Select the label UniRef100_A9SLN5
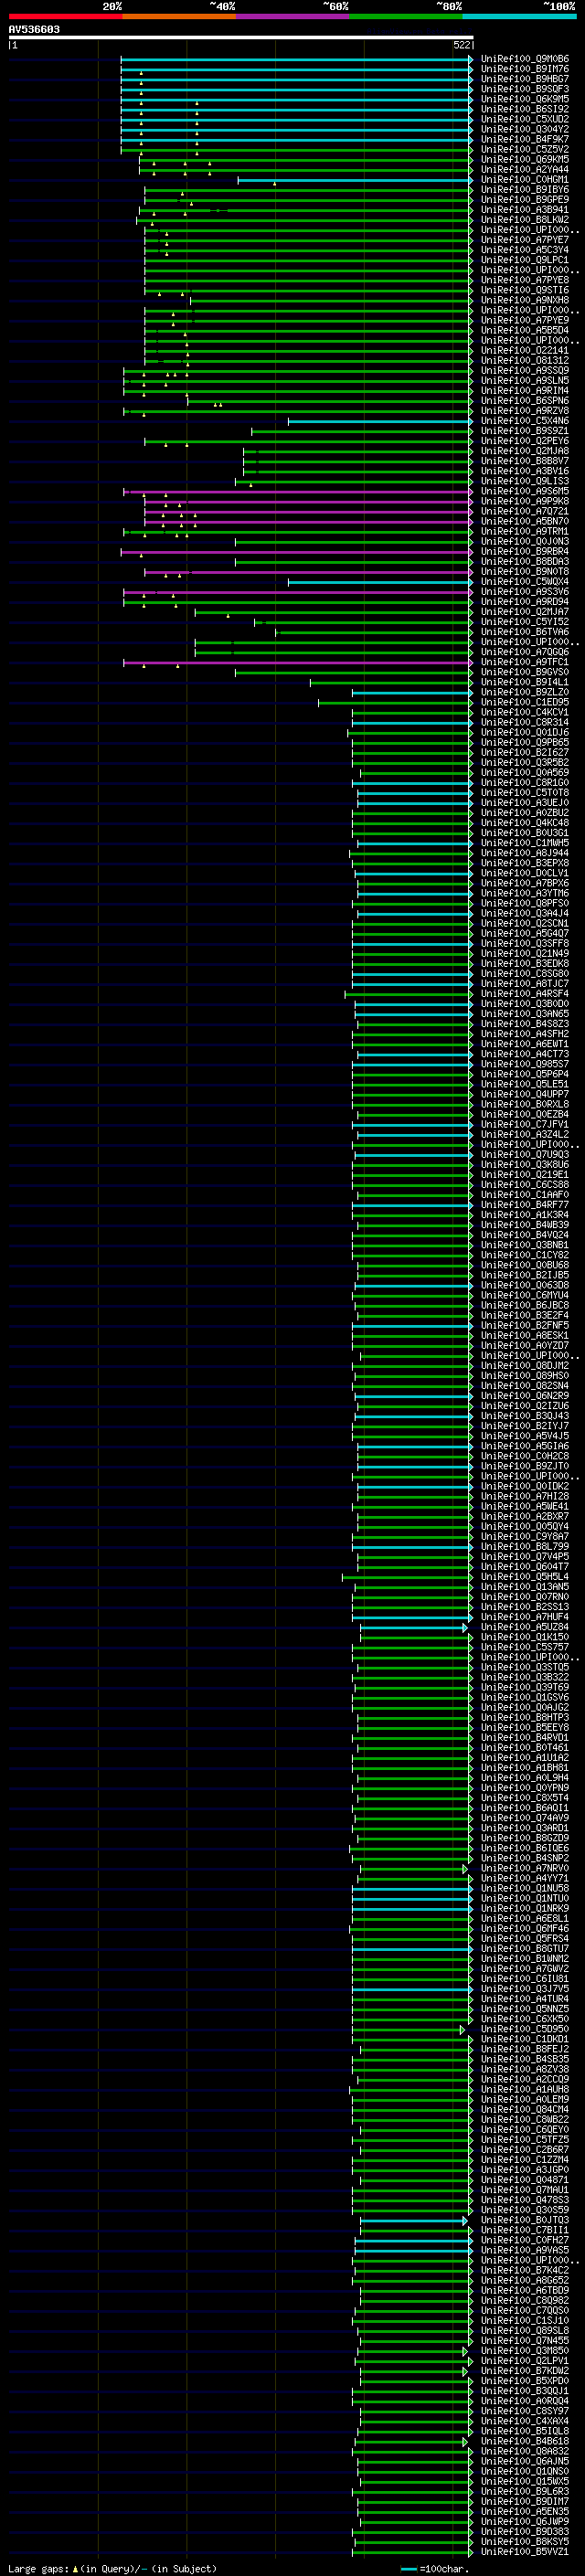585x2576 pixels. 525,381
